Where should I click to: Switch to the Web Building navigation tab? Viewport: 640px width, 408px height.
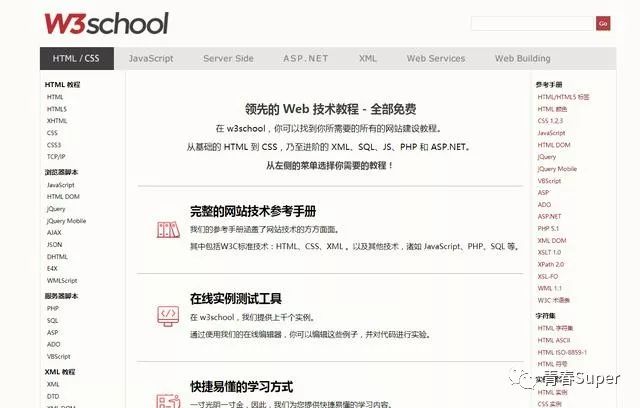pos(522,58)
